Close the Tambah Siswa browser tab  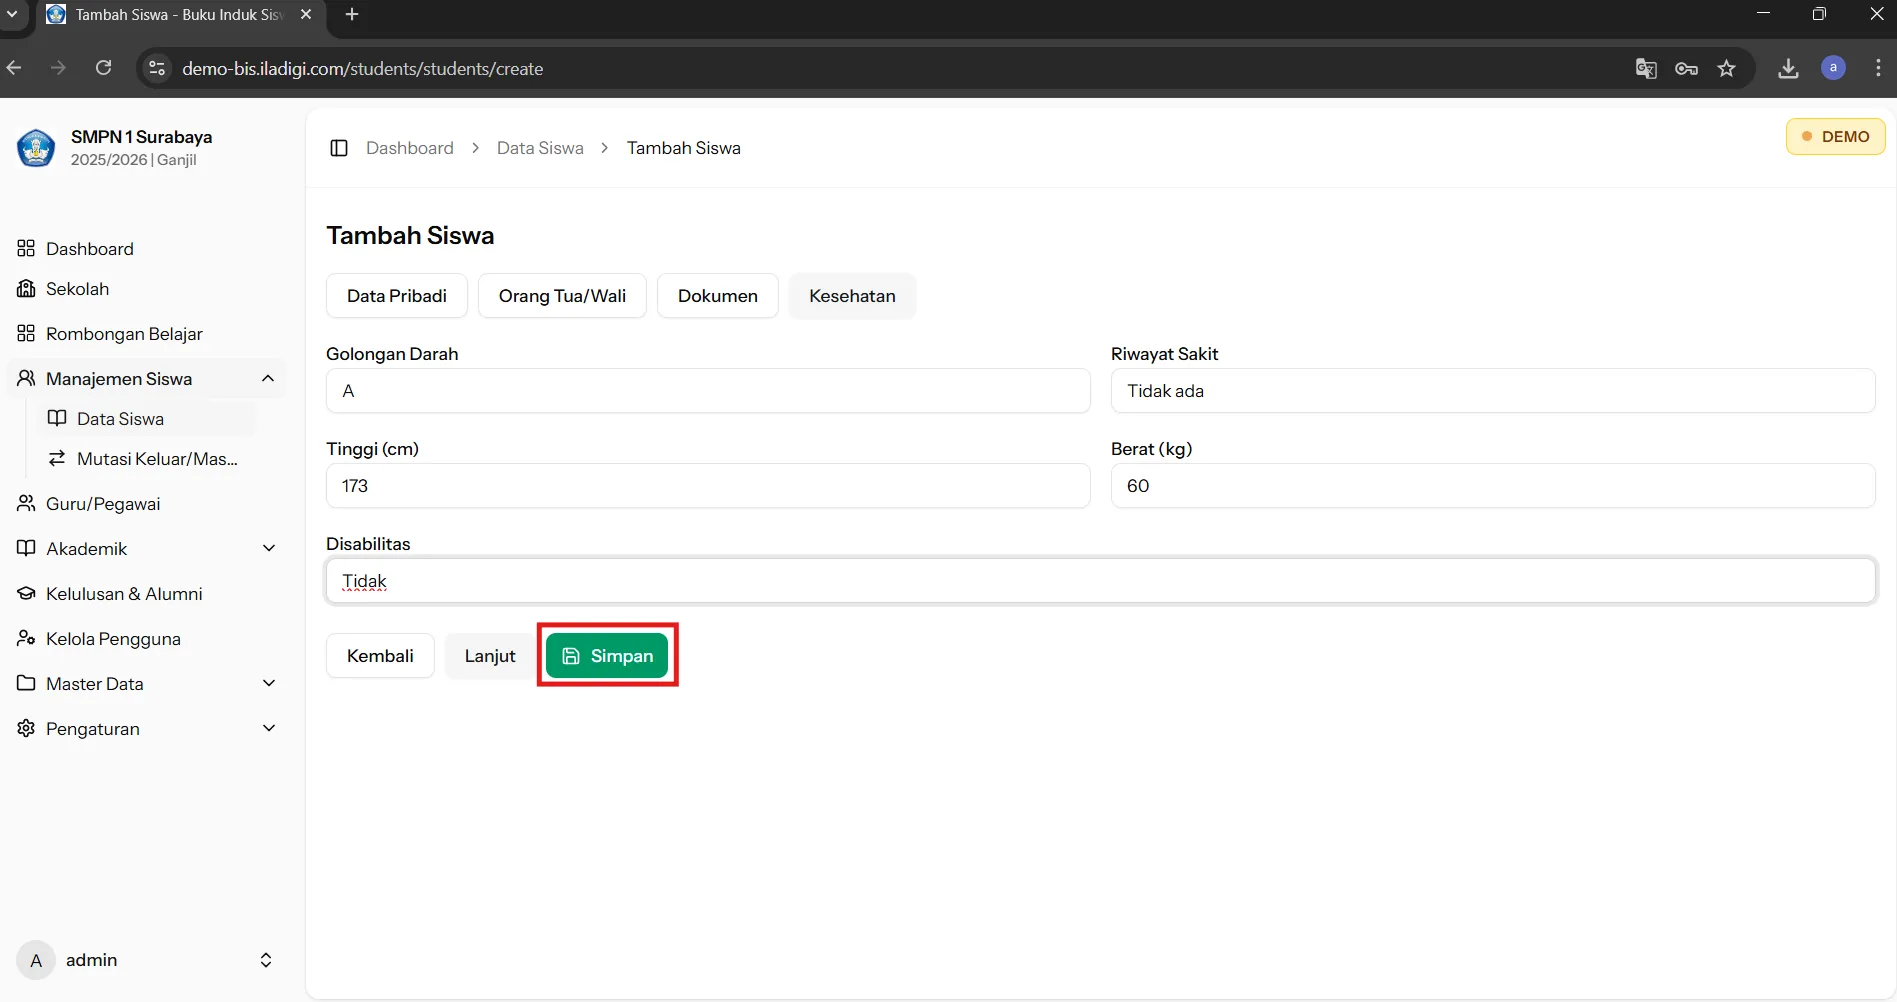point(306,14)
